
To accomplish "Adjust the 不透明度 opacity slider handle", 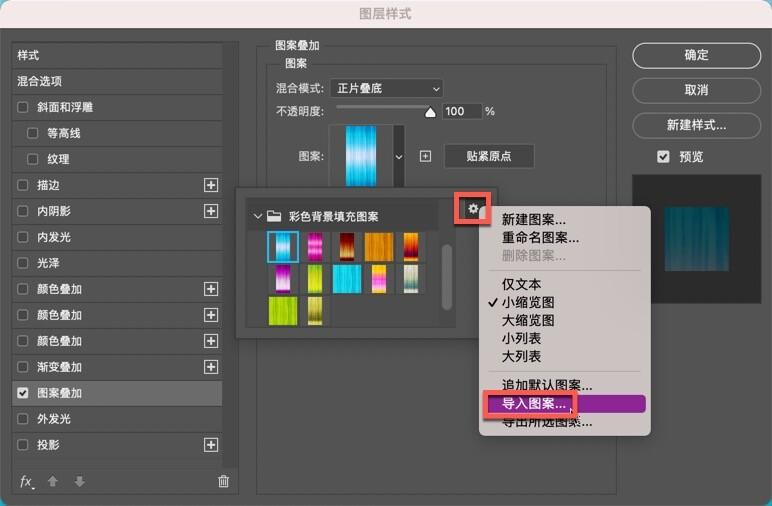I will pyautogui.click(x=430, y=113).
